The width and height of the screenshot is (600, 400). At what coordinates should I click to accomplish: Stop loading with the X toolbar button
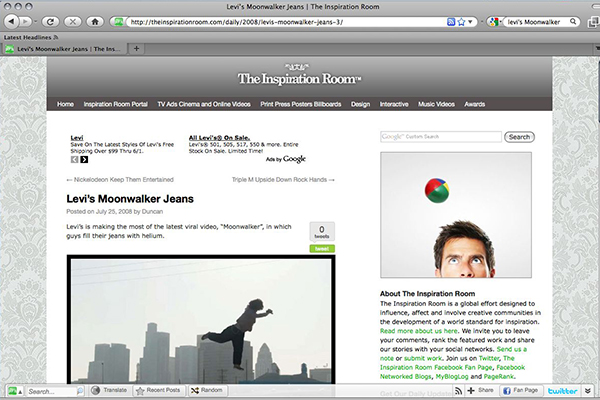[x=72, y=22]
